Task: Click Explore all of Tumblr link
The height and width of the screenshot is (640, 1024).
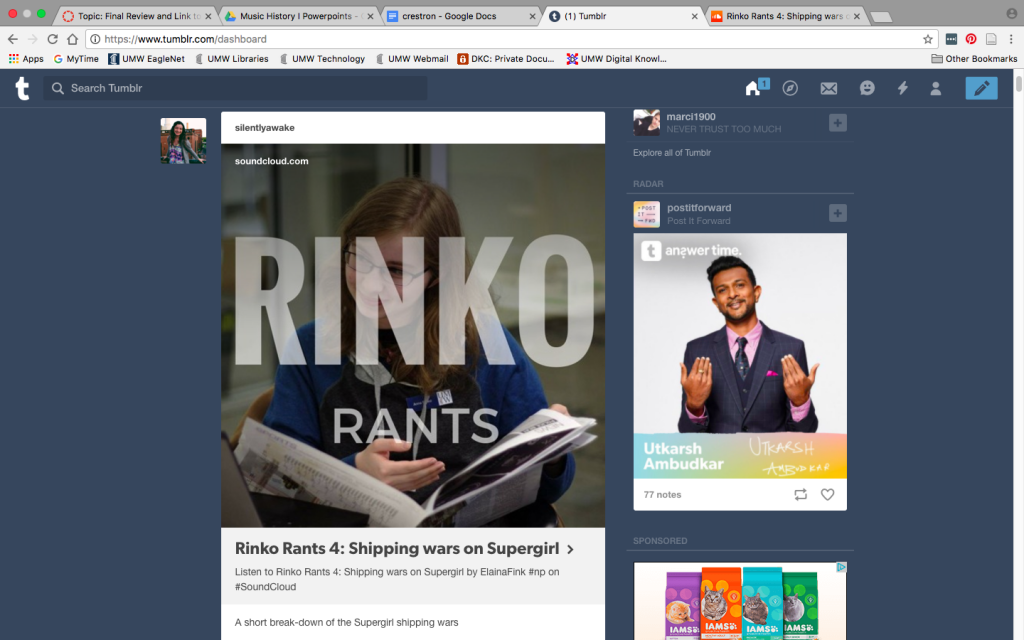Action: tap(671, 153)
